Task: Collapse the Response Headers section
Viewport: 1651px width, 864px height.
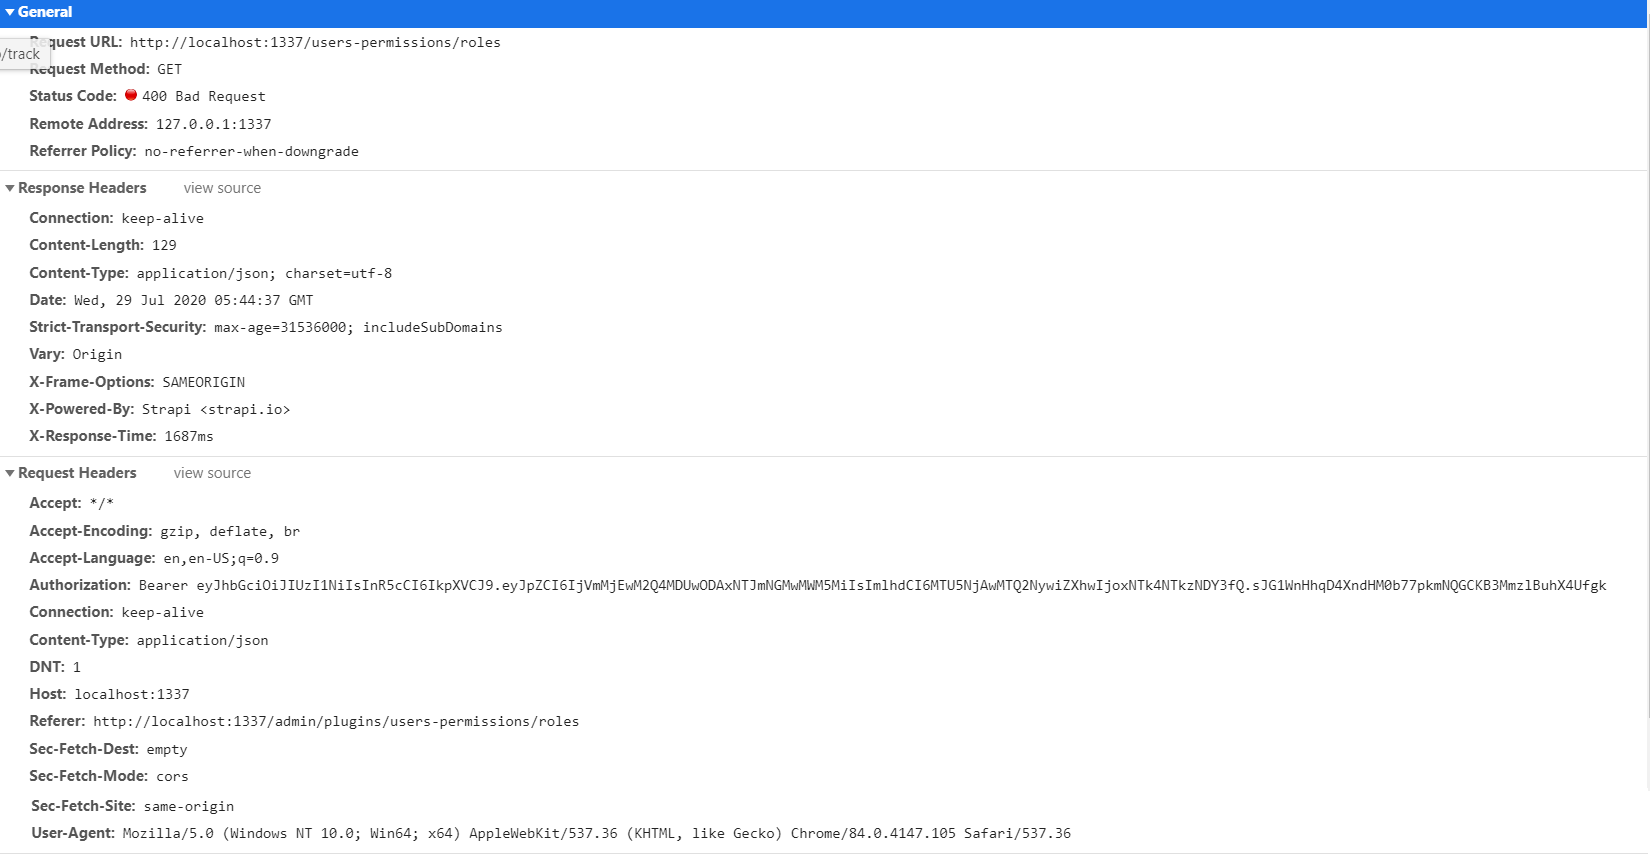Action: coord(10,188)
